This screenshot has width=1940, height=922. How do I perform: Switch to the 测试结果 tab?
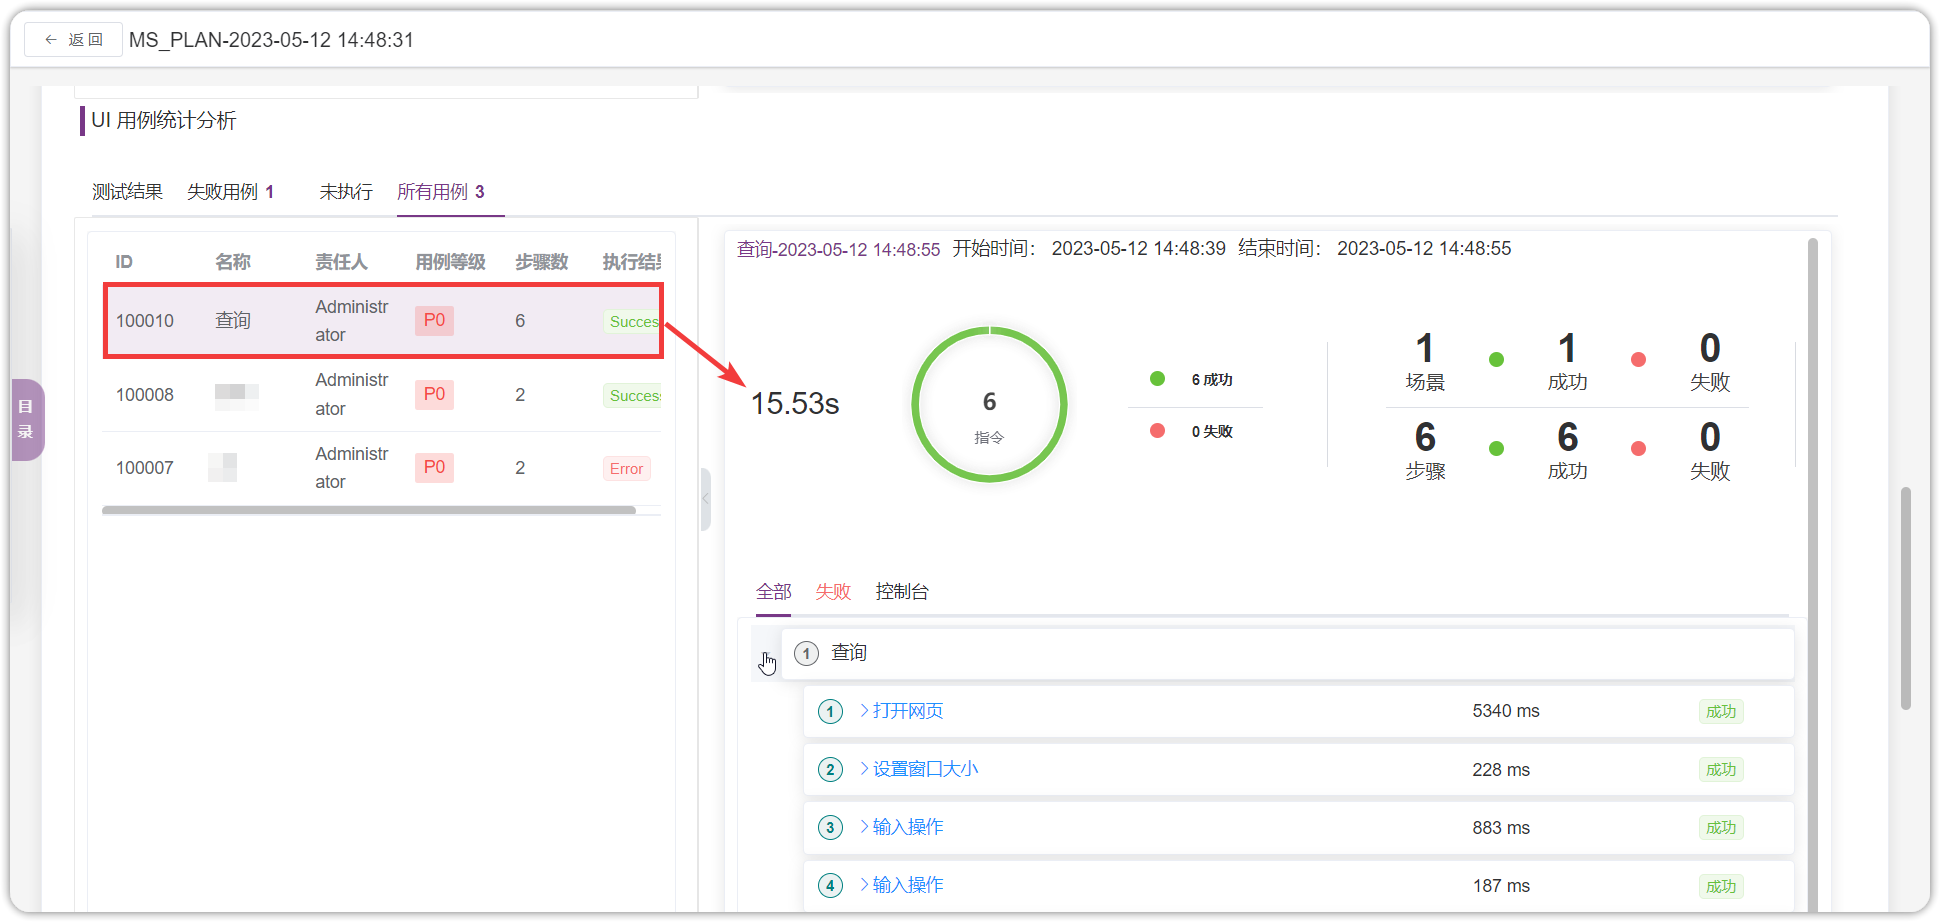[127, 192]
